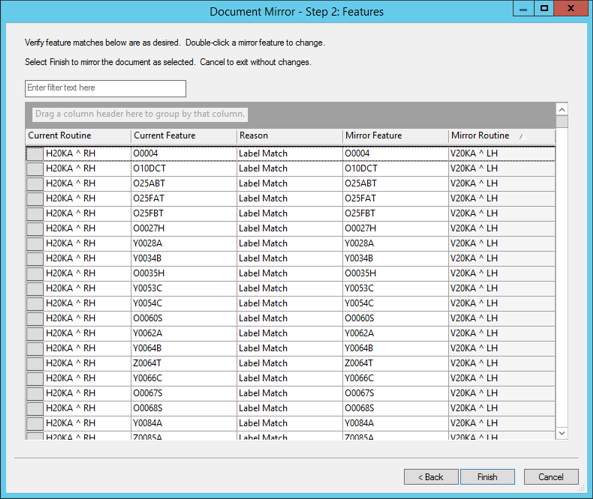Click scroll down arrow of the grid
Screen dimensions: 593x499
click(562, 433)
